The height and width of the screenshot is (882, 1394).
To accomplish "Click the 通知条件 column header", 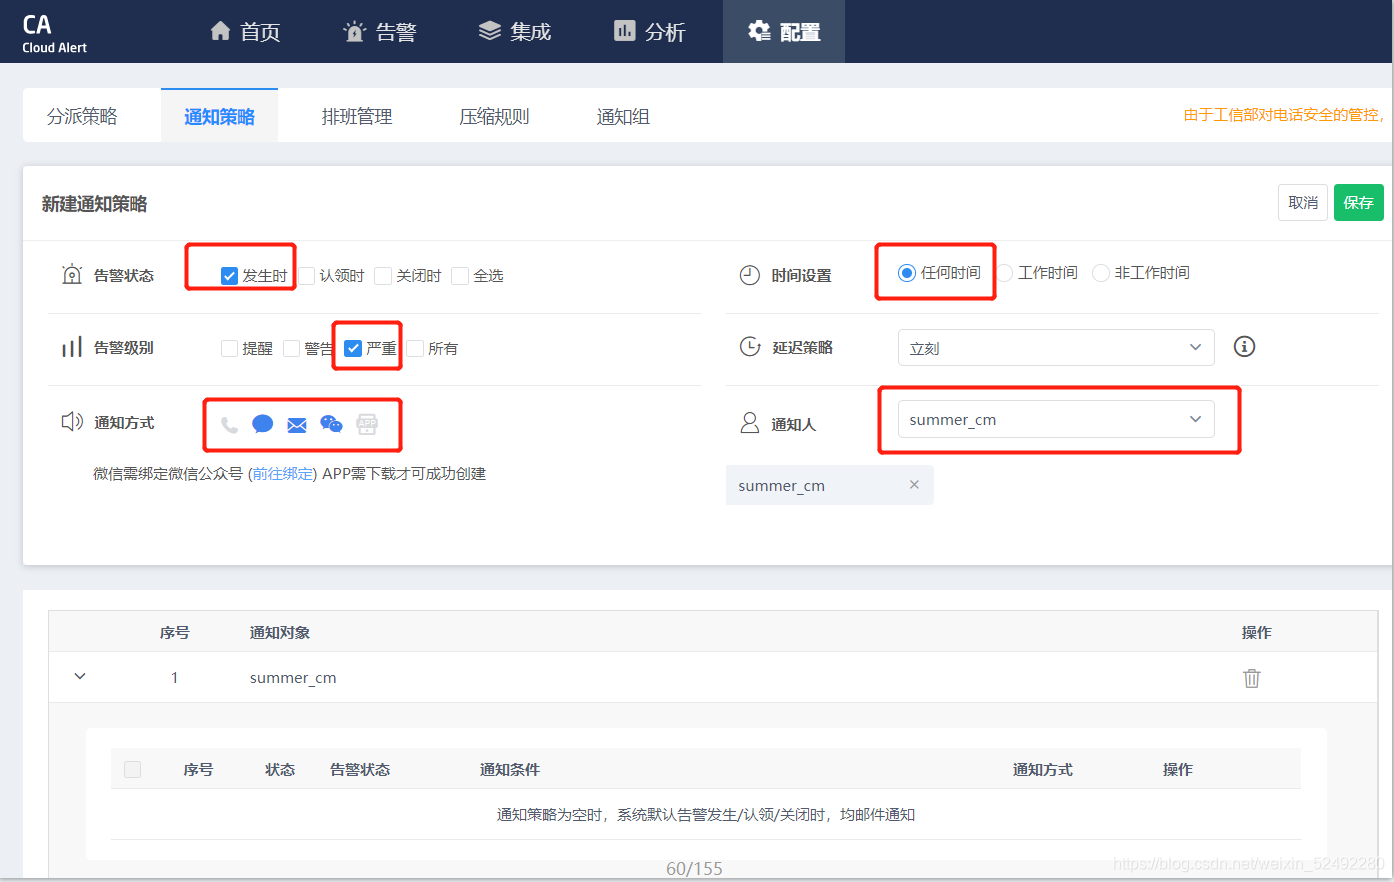I will point(510,769).
